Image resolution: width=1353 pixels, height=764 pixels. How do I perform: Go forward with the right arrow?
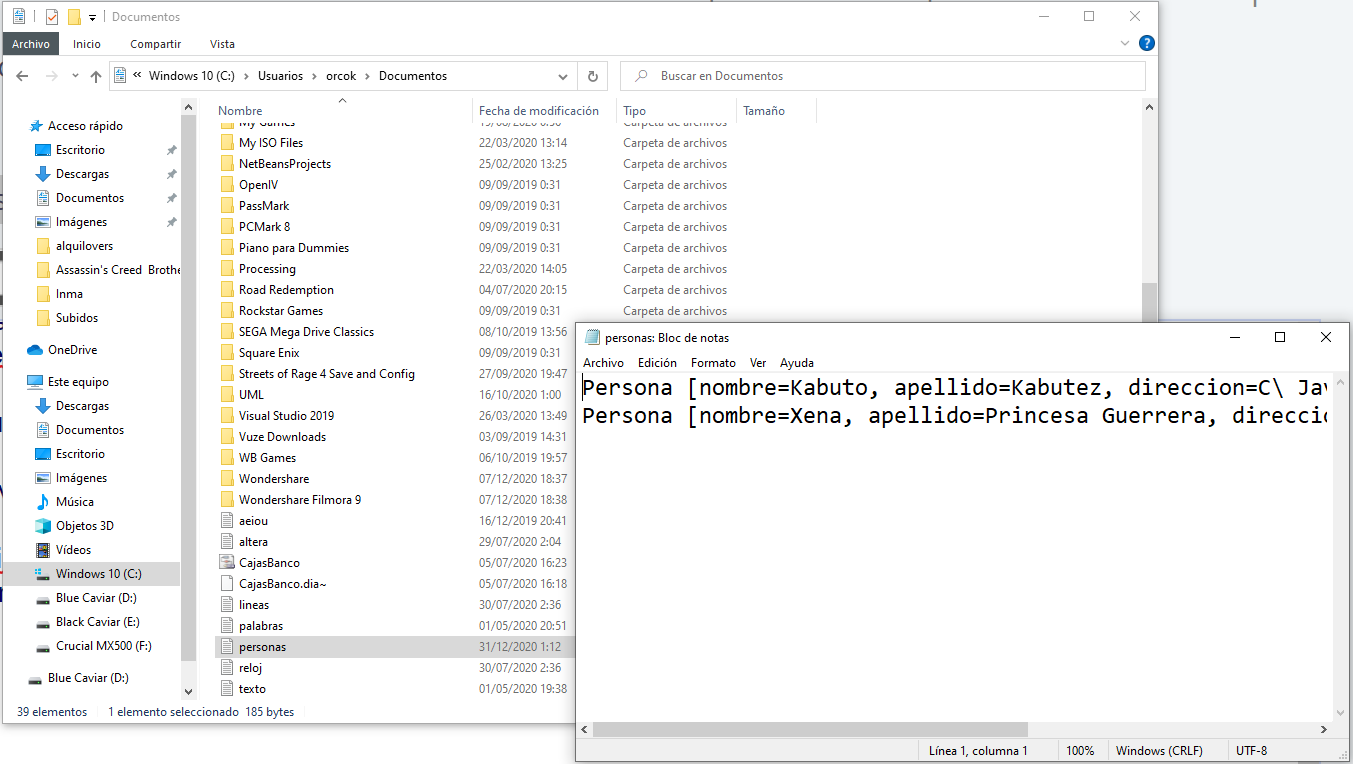51,76
